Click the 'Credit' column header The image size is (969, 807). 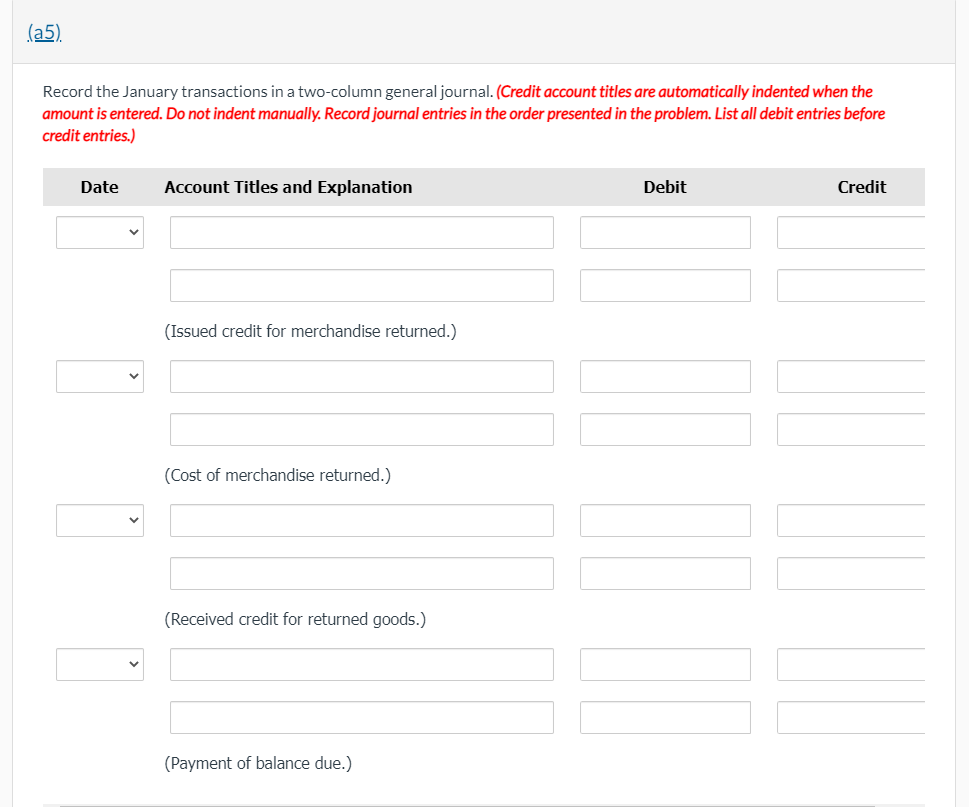(861, 187)
